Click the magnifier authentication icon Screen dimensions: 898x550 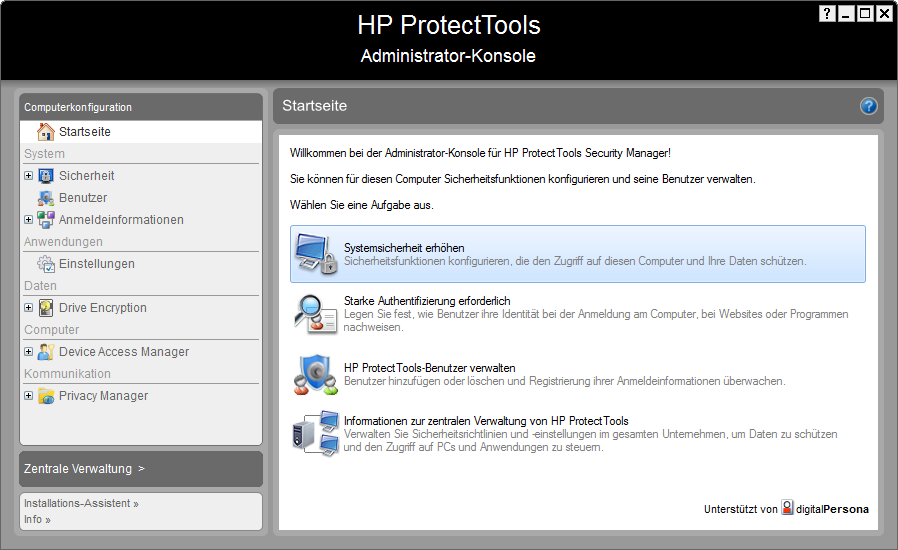316,313
